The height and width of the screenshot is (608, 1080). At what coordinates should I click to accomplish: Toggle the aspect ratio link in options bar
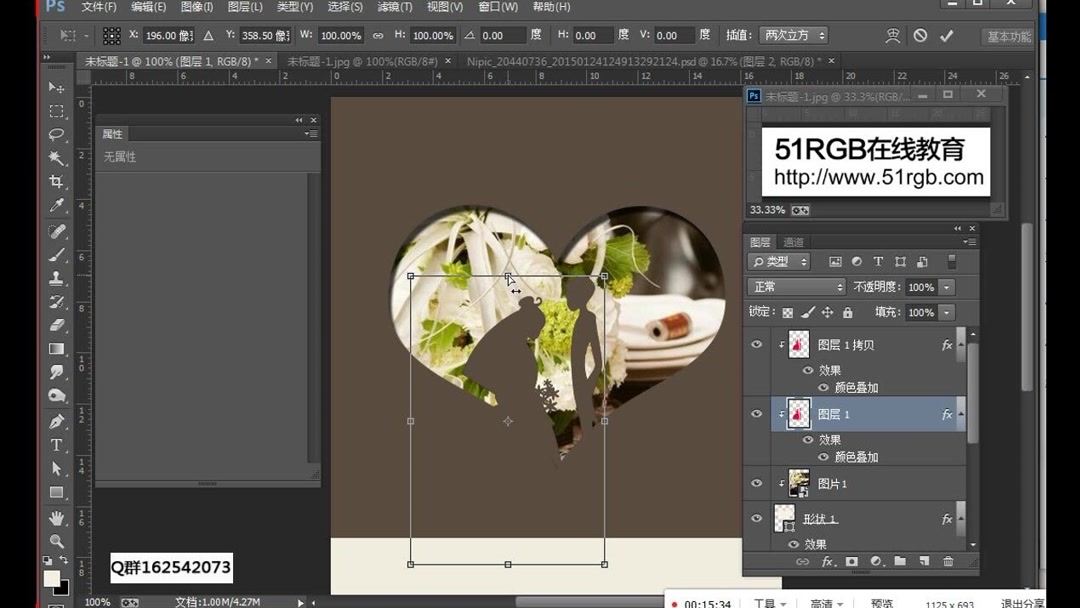377,35
